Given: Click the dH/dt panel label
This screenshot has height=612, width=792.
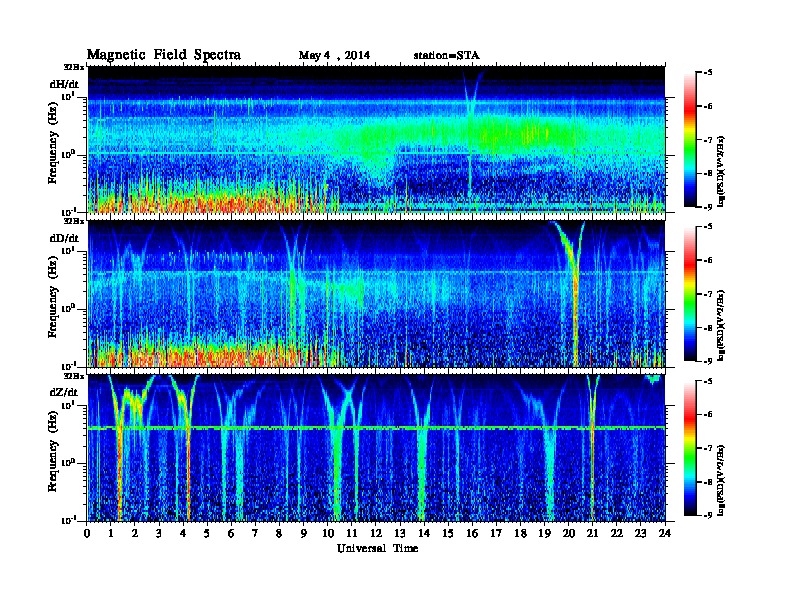Looking at the screenshot, I should pos(64,84).
